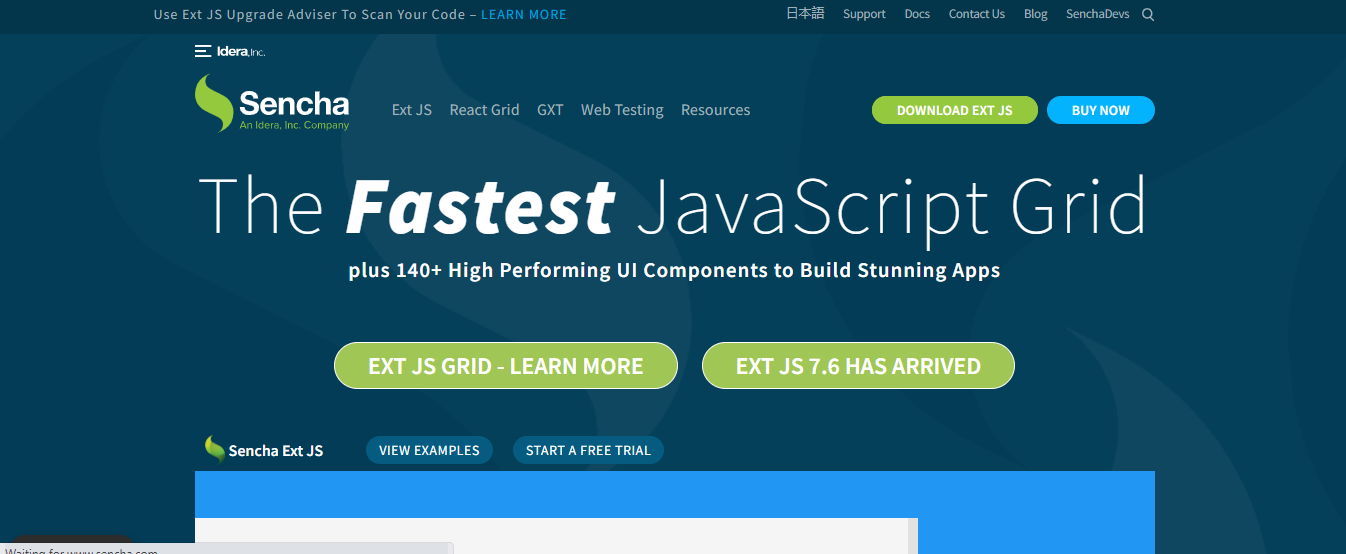This screenshot has width=1346, height=554.
Task: Open the search magnifier icon
Action: 1148,15
